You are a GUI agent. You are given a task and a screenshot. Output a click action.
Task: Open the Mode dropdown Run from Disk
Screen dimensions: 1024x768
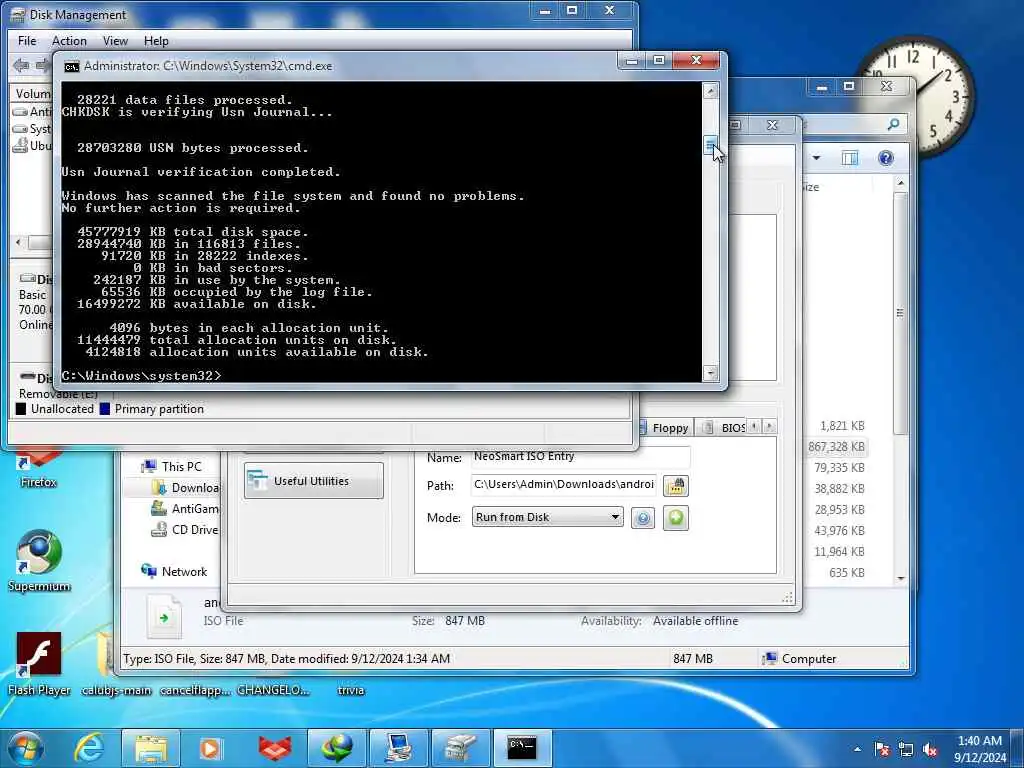coord(547,517)
